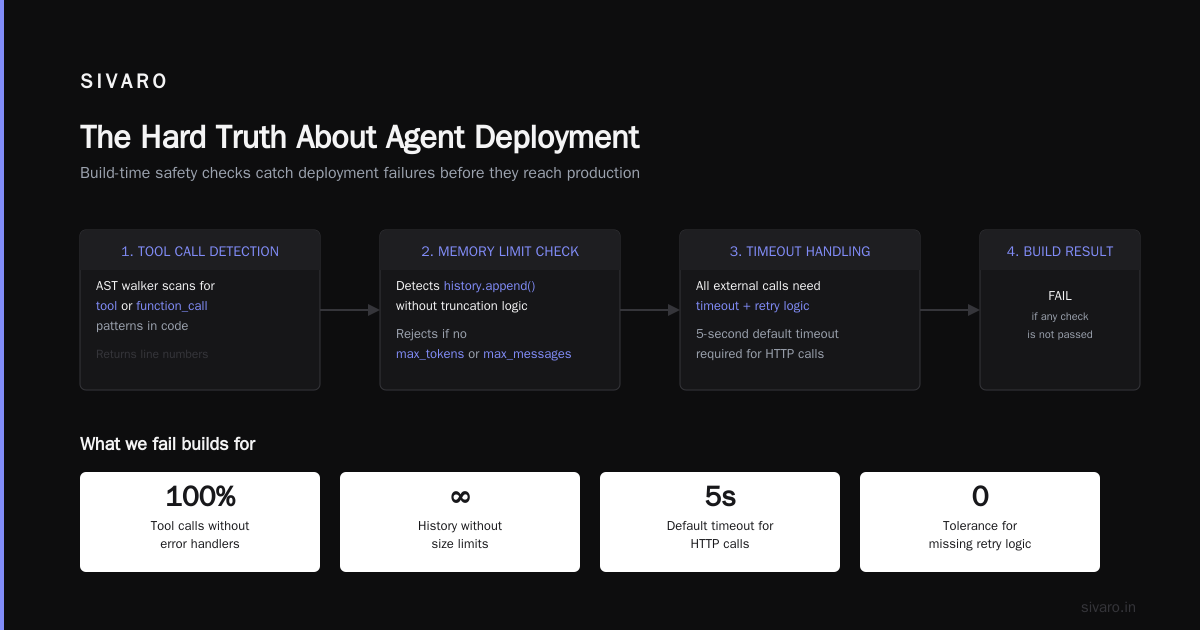The image size is (1200, 630).
Task: Click 'patterns in code' text
Action: pyautogui.click(x=142, y=326)
